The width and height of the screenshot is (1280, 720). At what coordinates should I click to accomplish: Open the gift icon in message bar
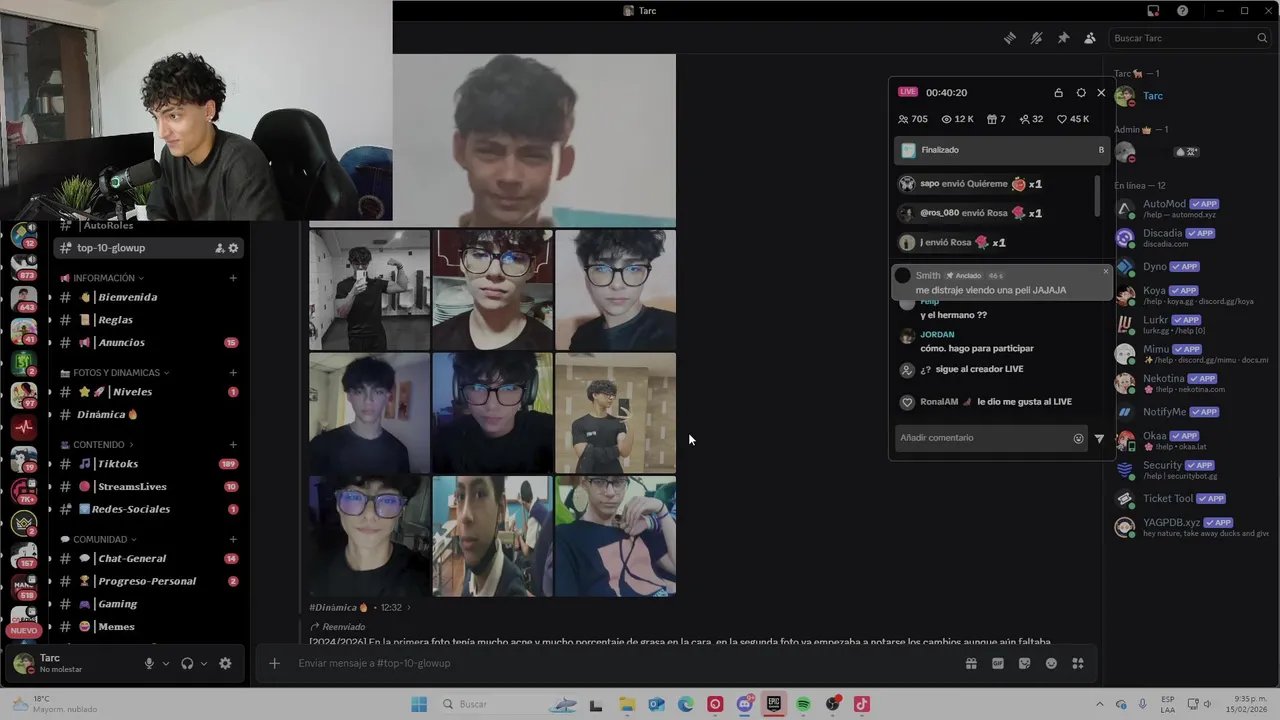click(x=971, y=663)
